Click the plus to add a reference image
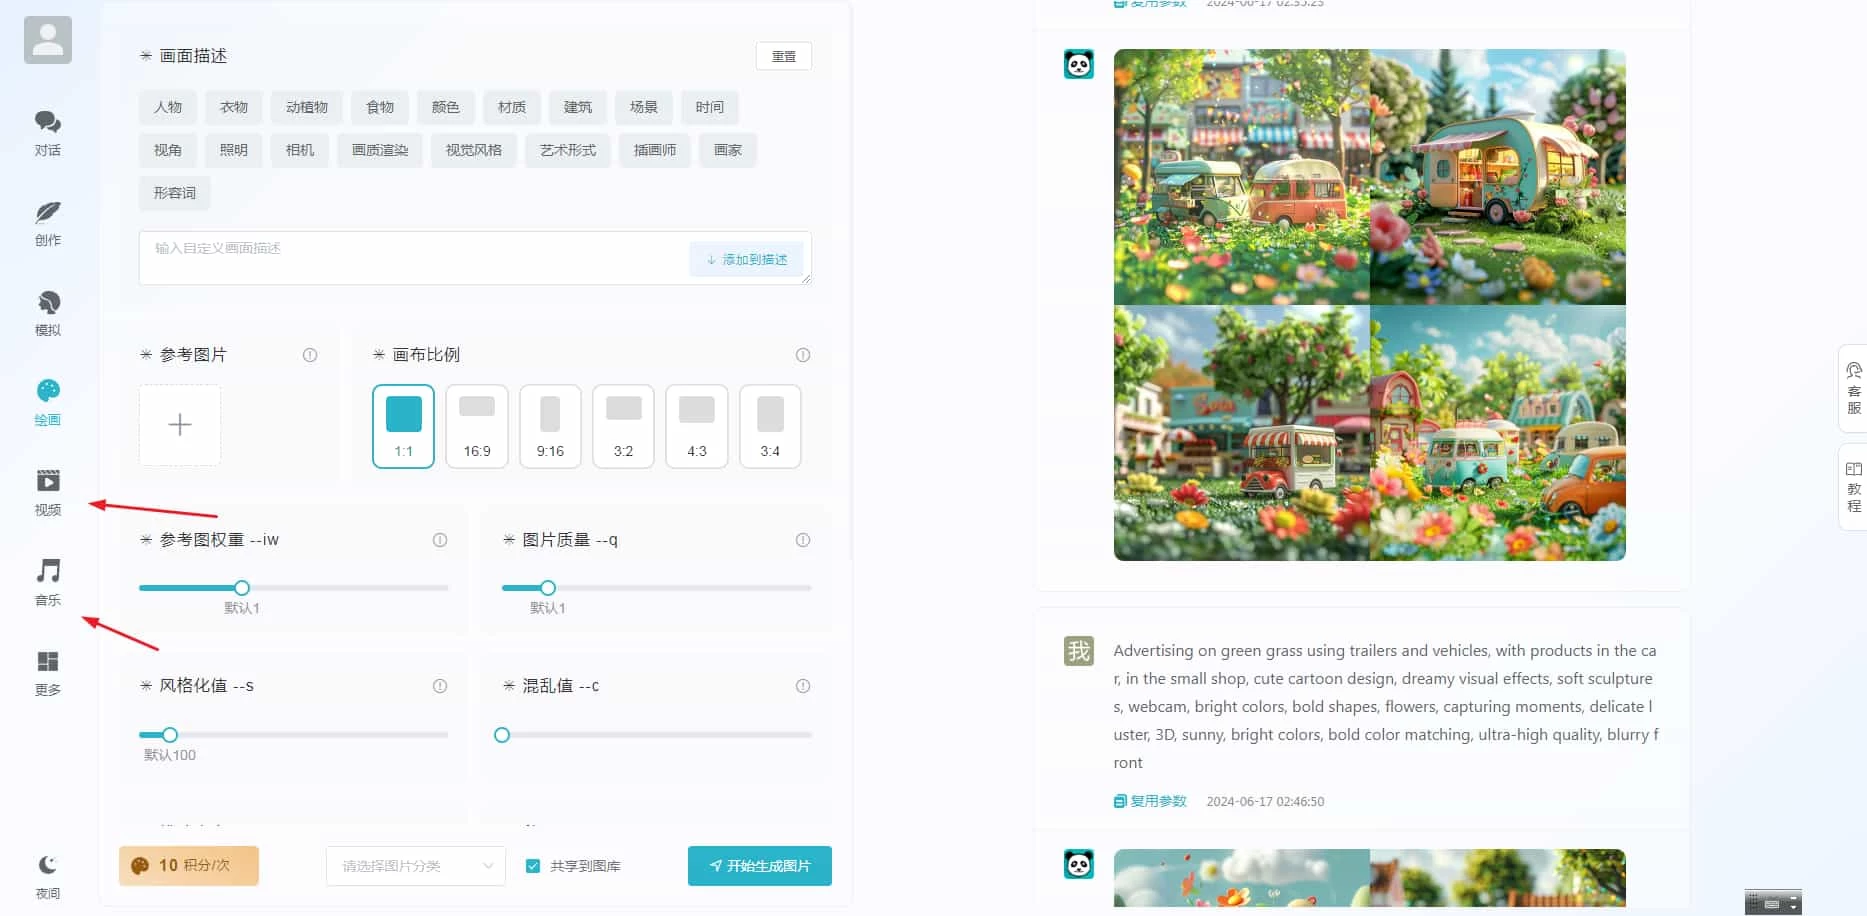1867x916 pixels. [179, 424]
